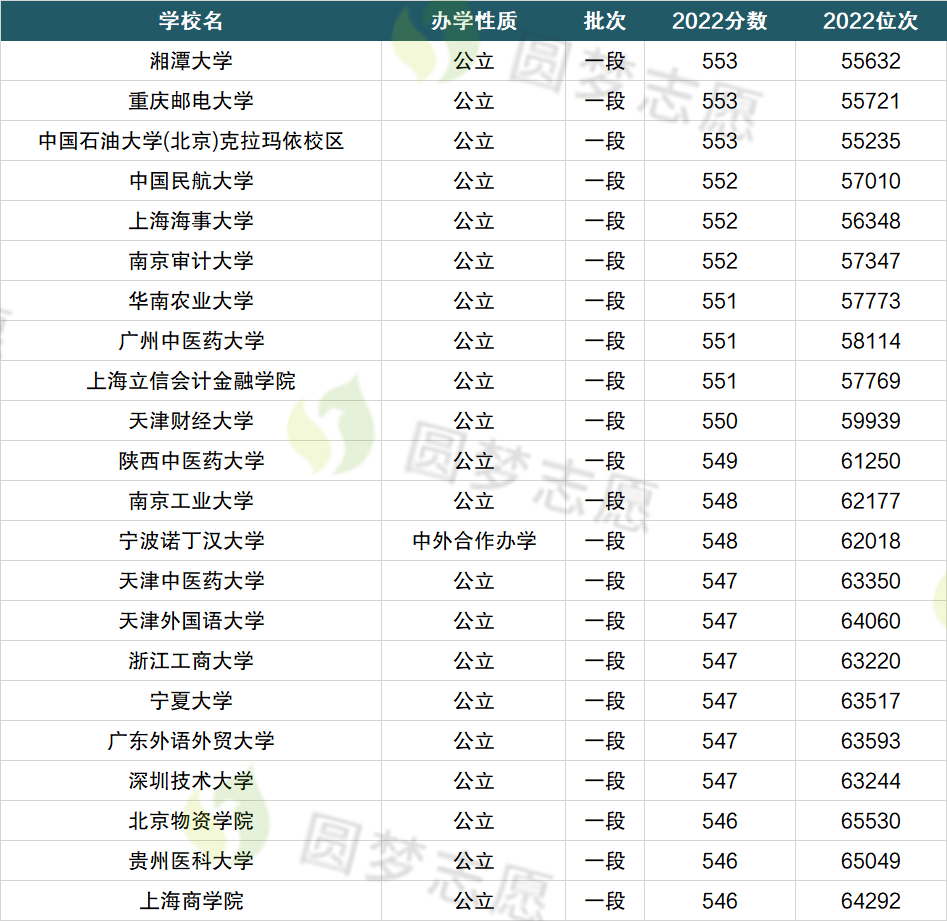Click rank value 57347
Screen dimensions: 947x921
click(870, 261)
